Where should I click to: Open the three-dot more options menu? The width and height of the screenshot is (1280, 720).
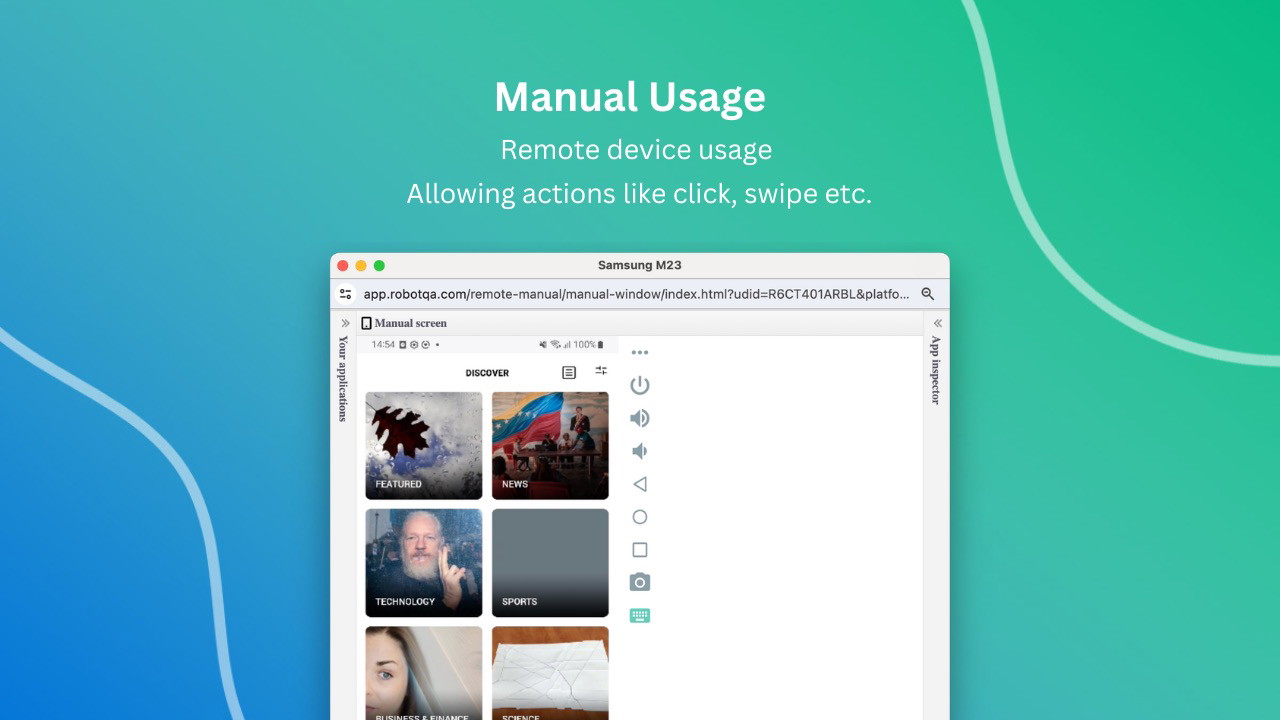(x=640, y=352)
